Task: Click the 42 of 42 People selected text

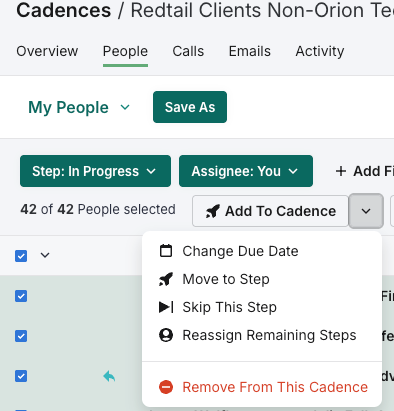Action: click(x=98, y=209)
